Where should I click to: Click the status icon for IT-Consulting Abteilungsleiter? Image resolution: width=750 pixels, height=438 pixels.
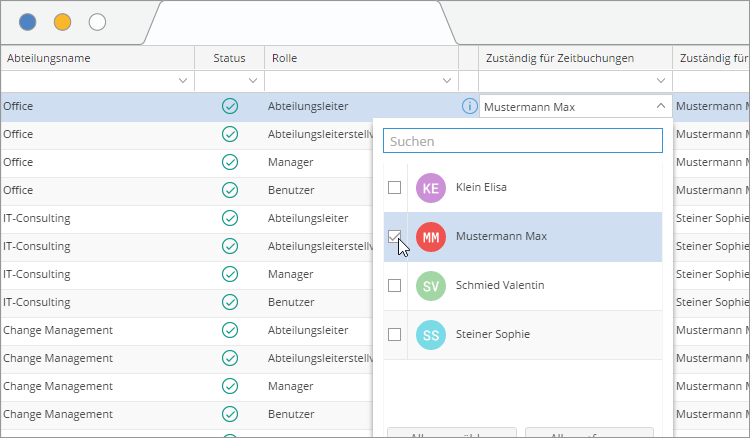[229, 218]
